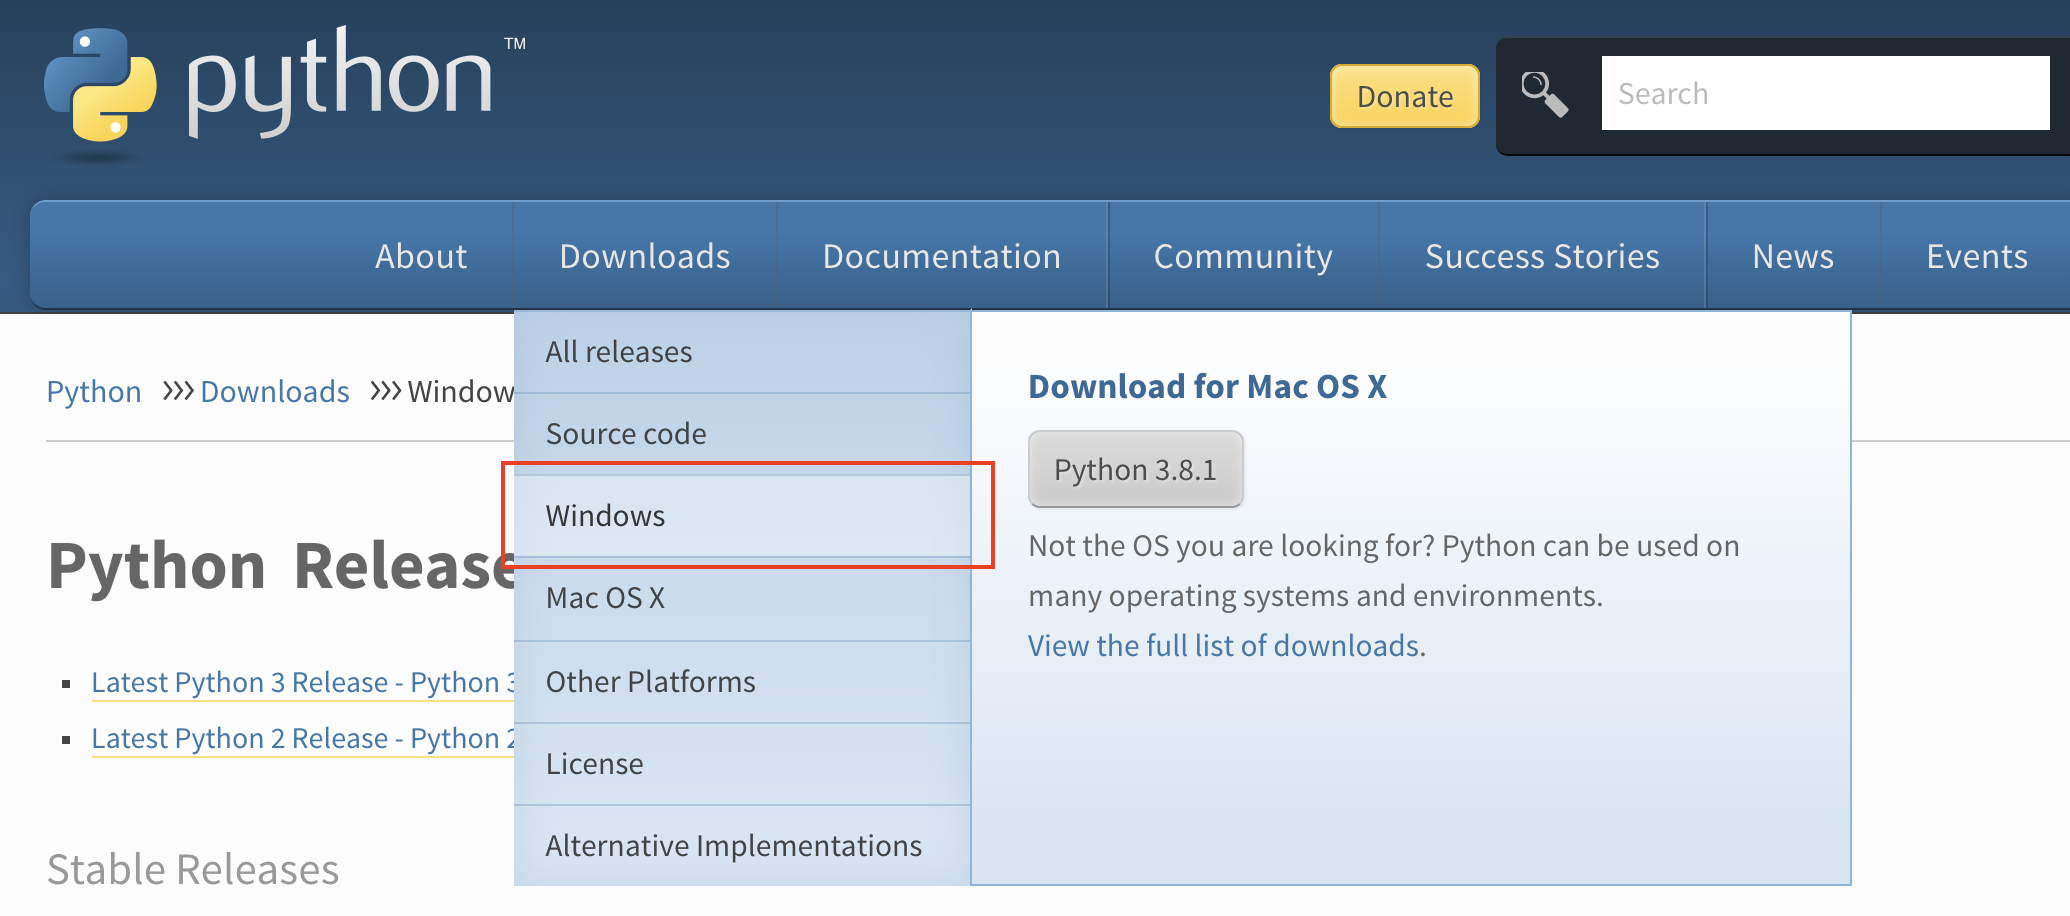Expand the Community navigation menu
2070x916 pixels.
pos(1243,257)
